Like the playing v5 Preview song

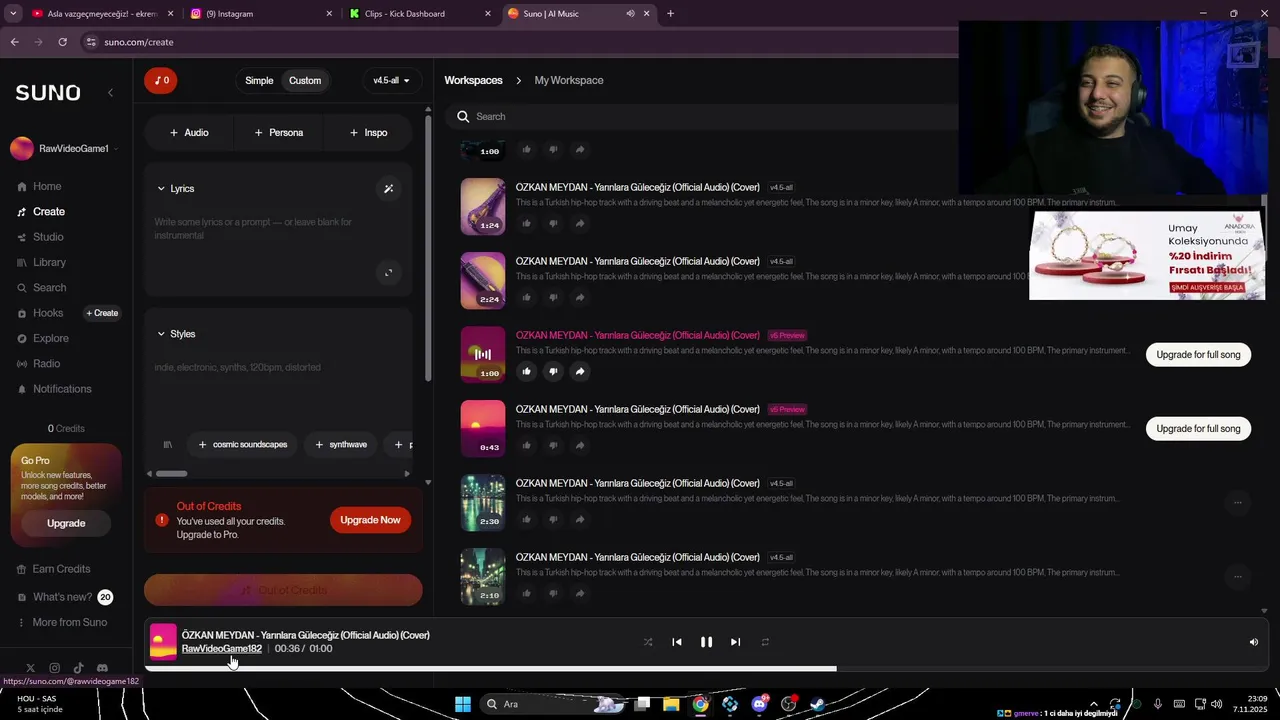tap(526, 371)
